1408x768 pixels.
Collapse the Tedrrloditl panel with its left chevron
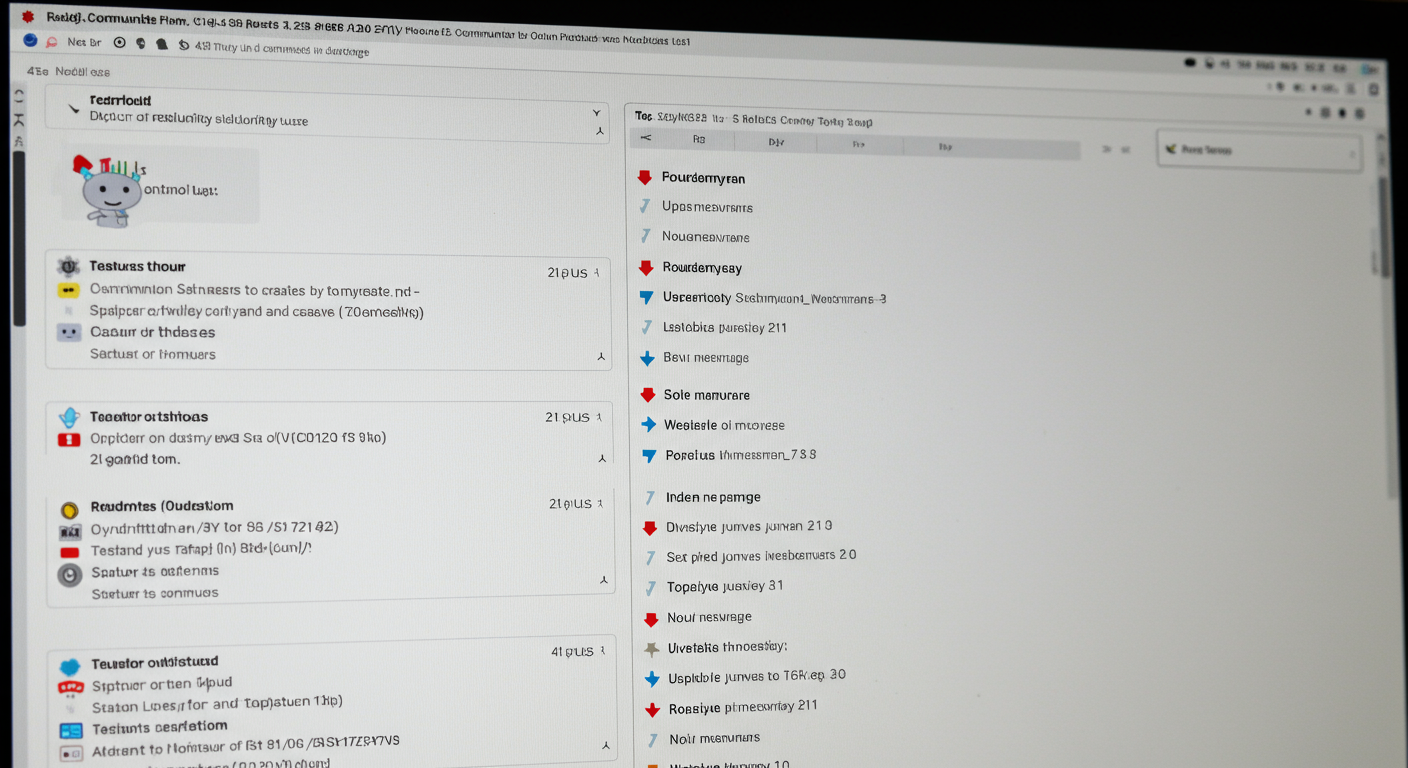point(73,108)
